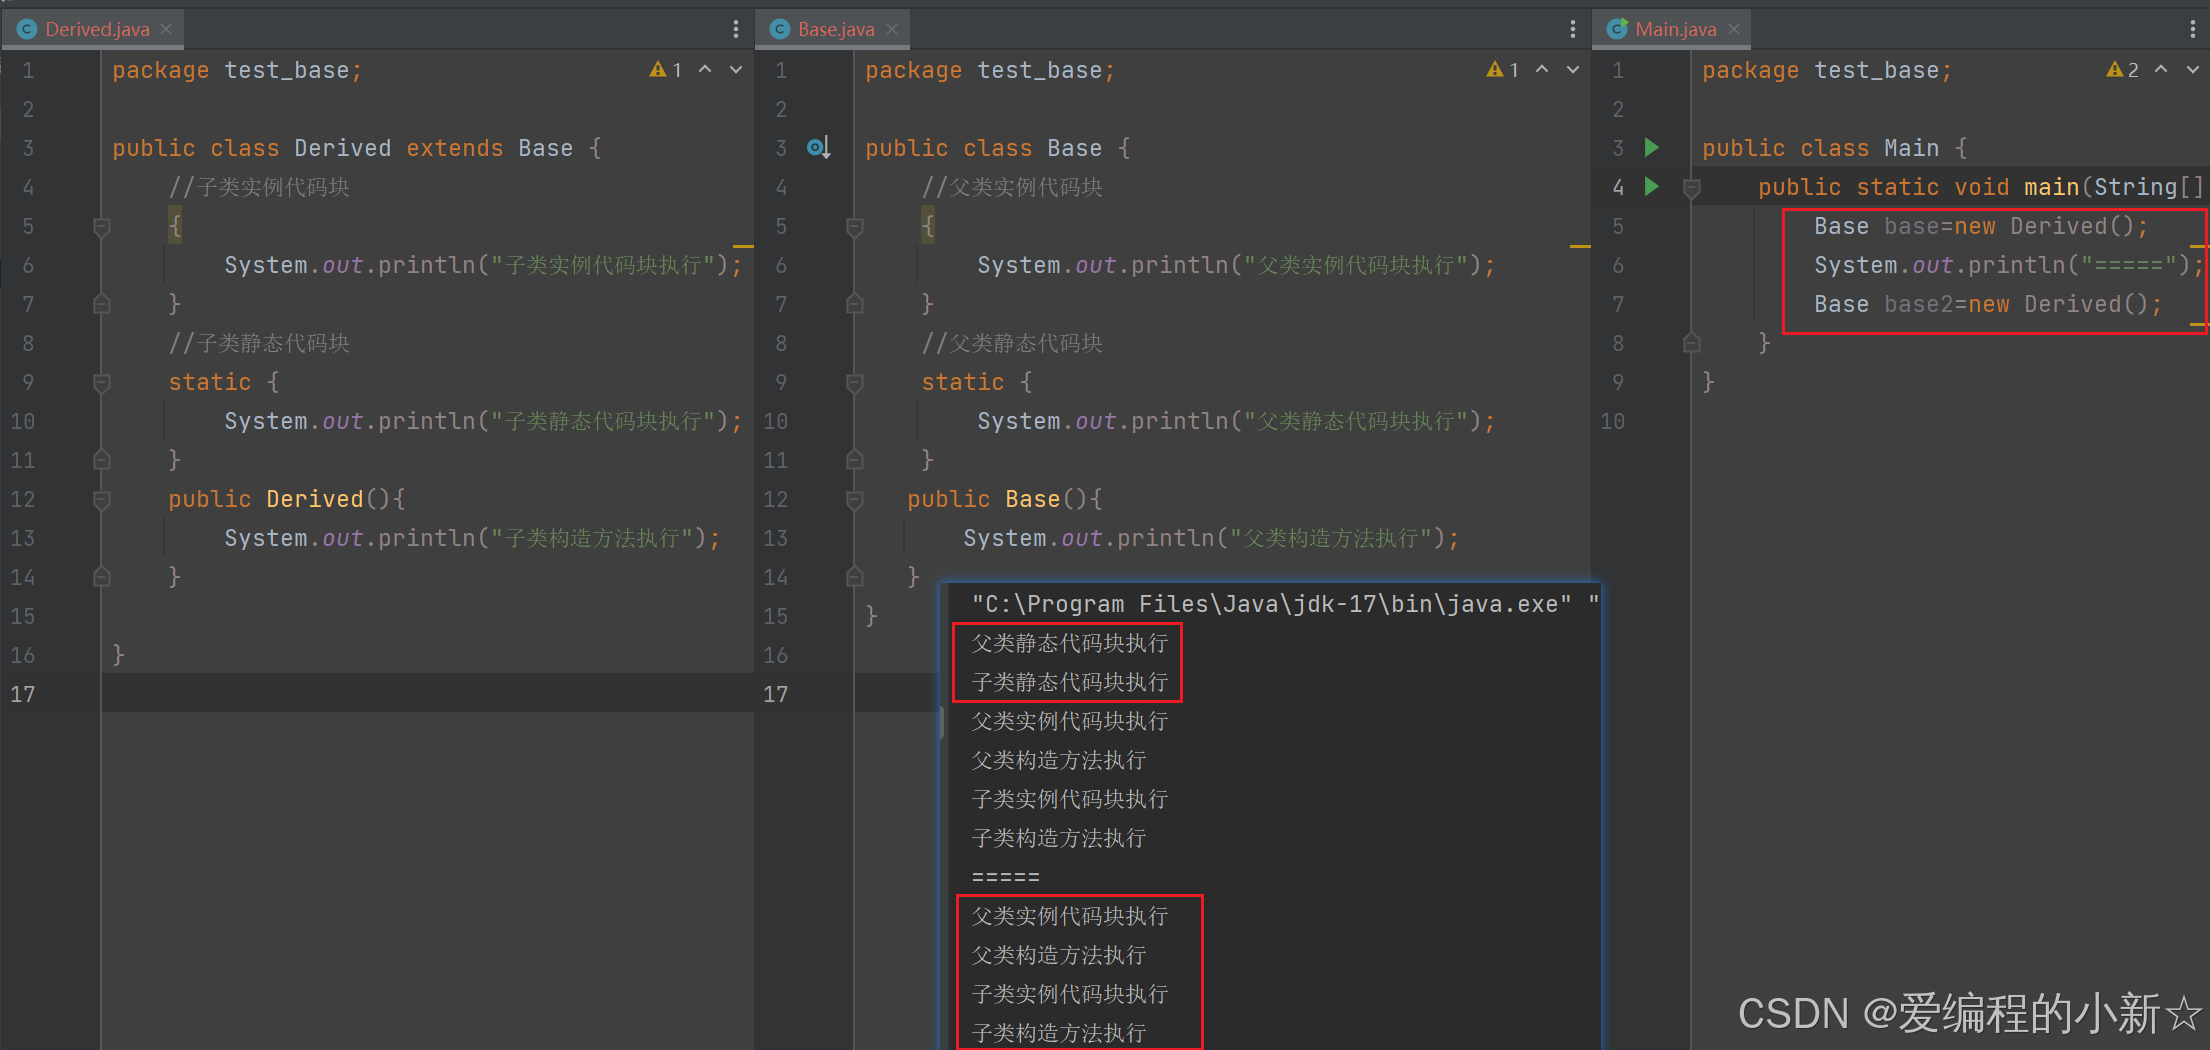Image resolution: width=2210 pixels, height=1050 pixels.
Task: Go to next highlighted error in Main.java
Action: tap(2193, 70)
